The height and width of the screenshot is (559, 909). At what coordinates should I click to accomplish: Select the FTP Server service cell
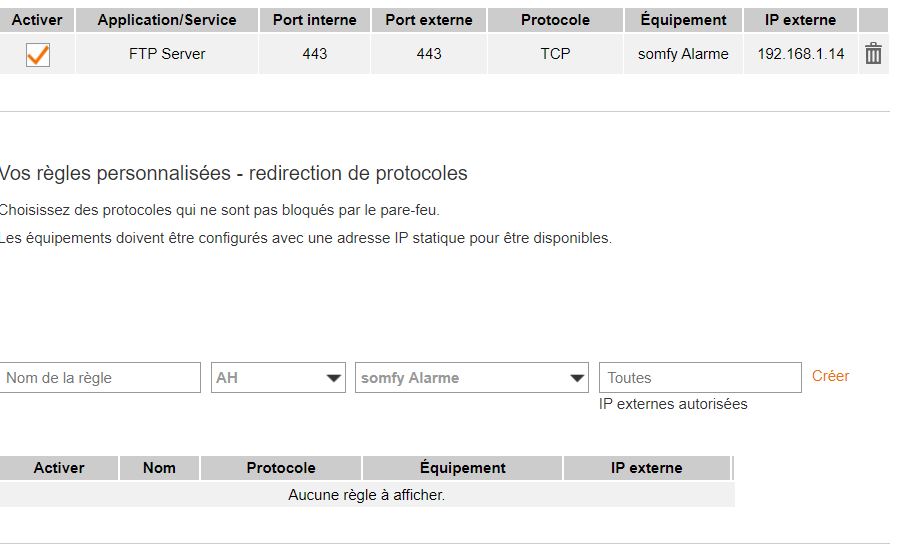click(167, 54)
